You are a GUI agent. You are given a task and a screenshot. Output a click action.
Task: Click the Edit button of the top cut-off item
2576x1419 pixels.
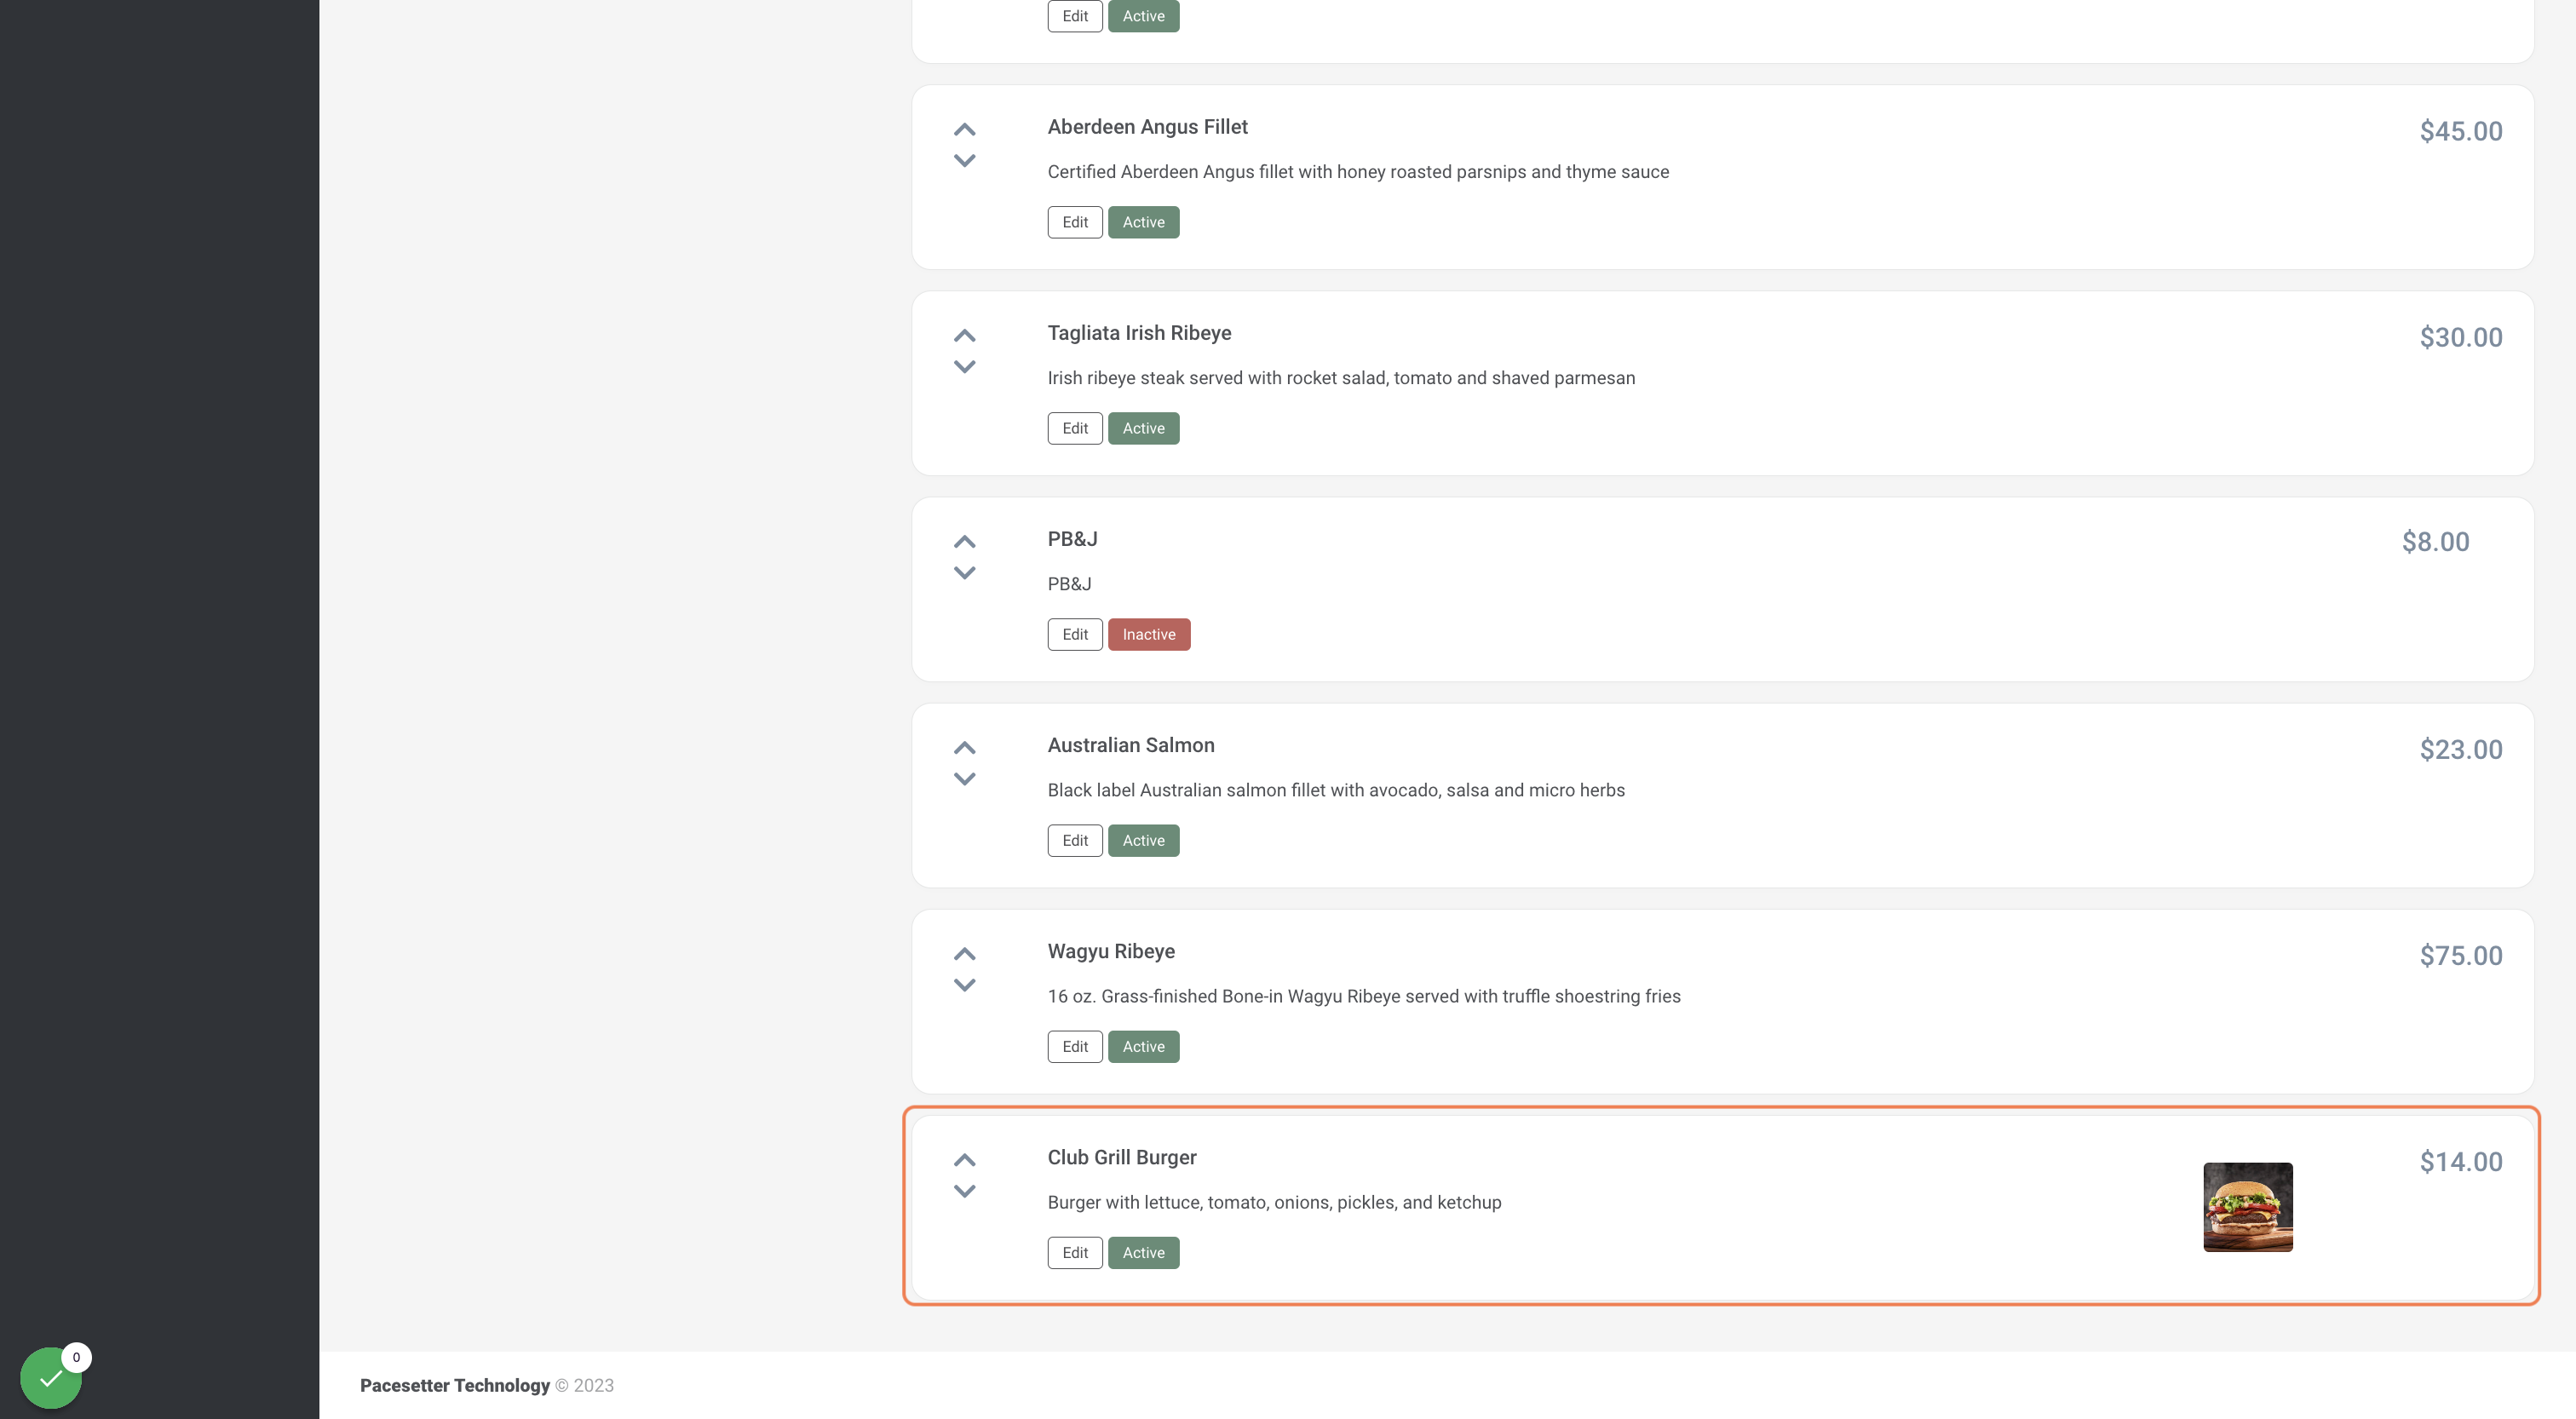1075,16
